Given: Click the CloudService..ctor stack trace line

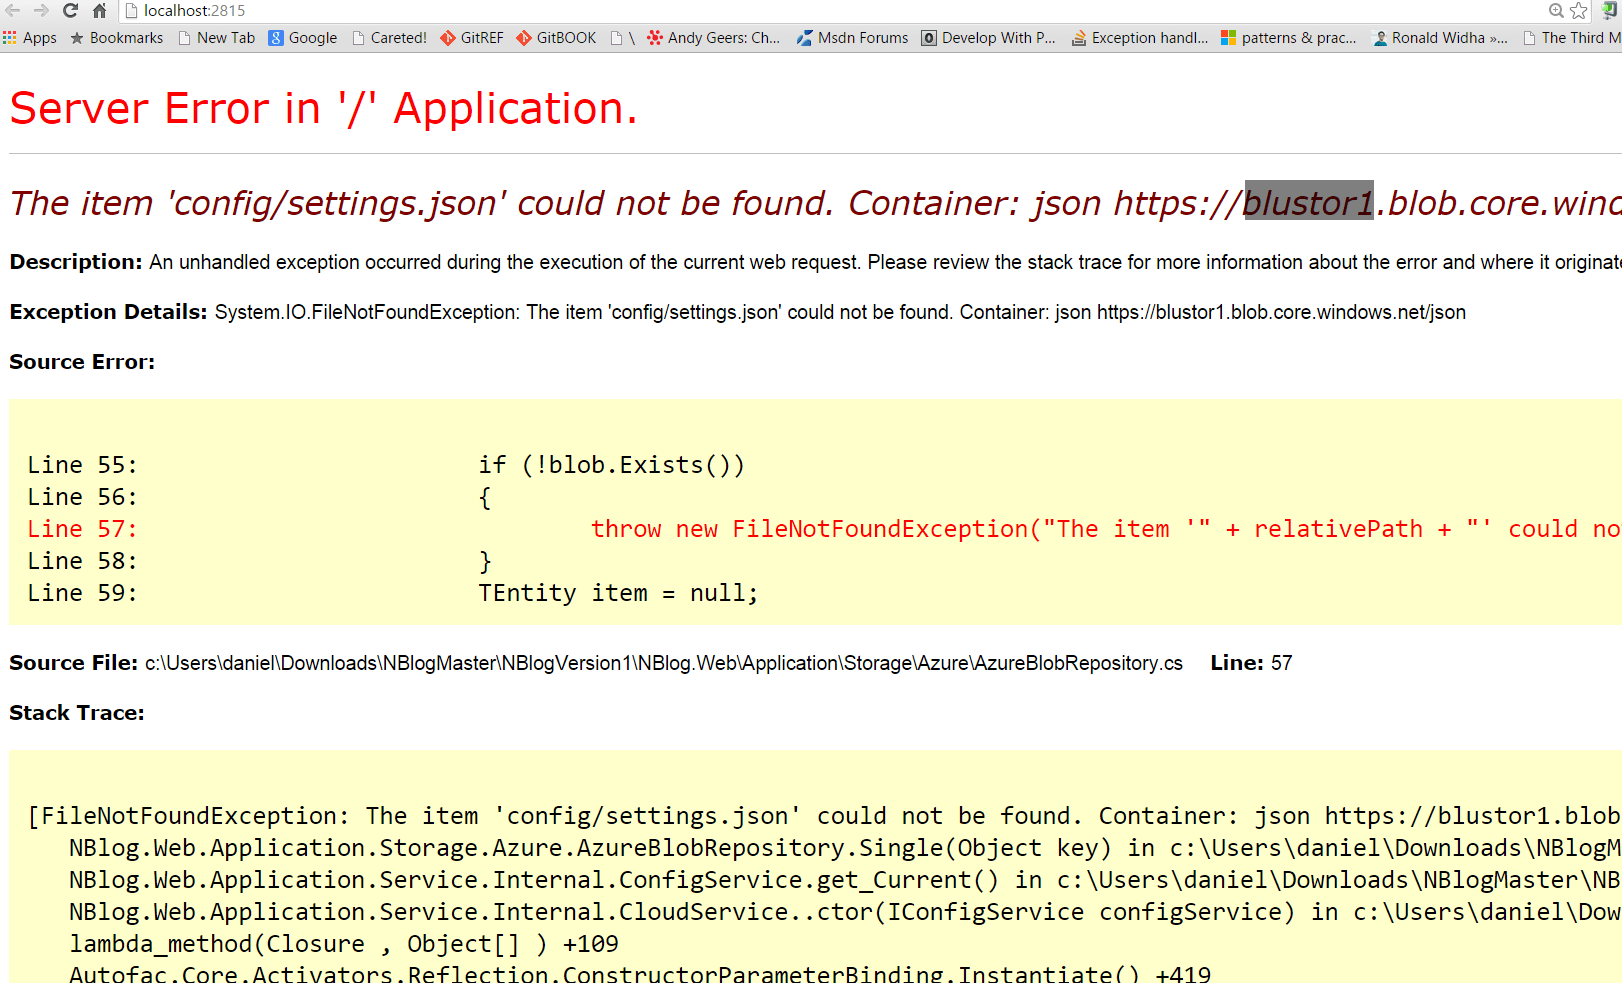Looking at the screenshot, I should (845, 912).
